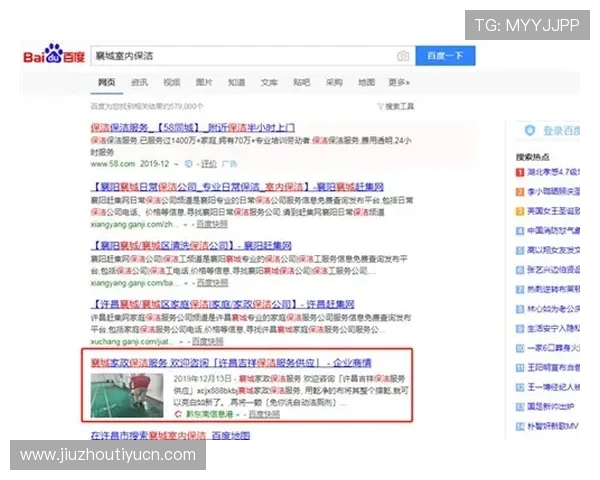
Task: Open the 知道 tab
Action: 237,82
